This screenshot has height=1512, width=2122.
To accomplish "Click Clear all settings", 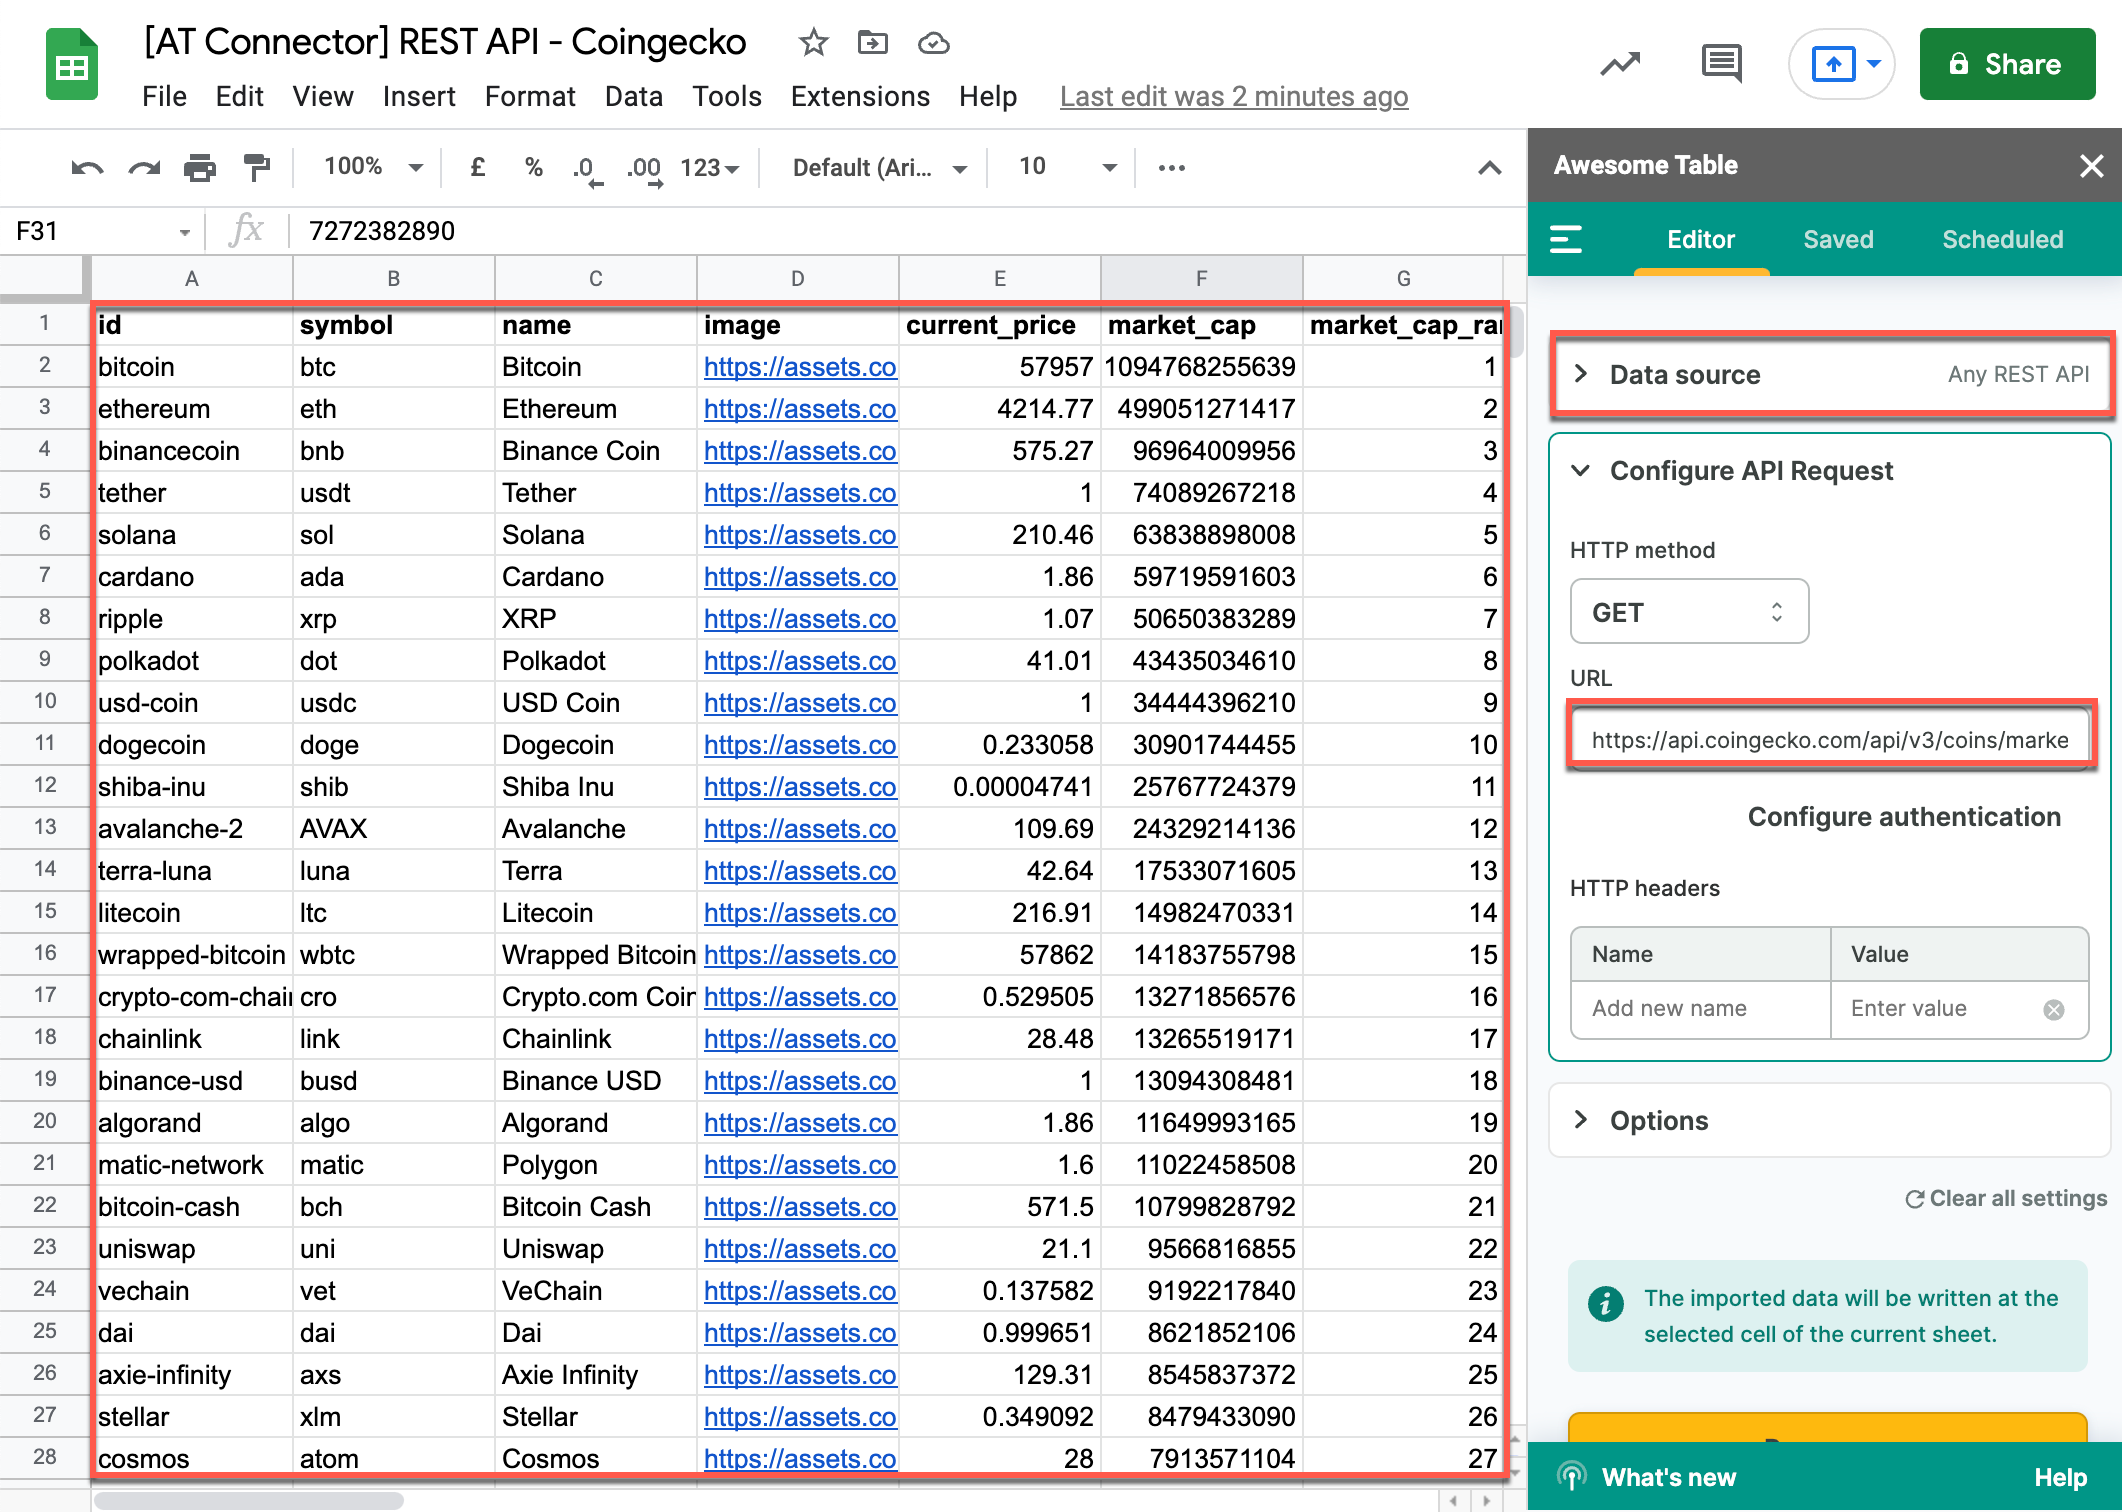I will coord(2006,1198).
